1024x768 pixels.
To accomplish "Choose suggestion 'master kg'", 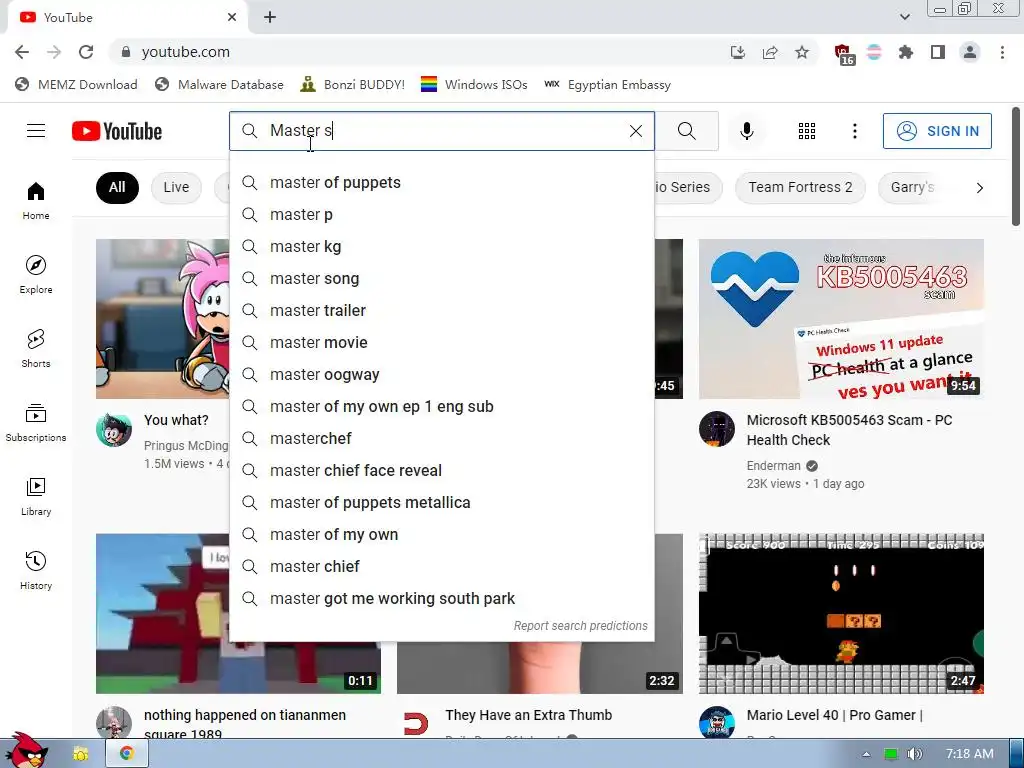I will [442, 247].
